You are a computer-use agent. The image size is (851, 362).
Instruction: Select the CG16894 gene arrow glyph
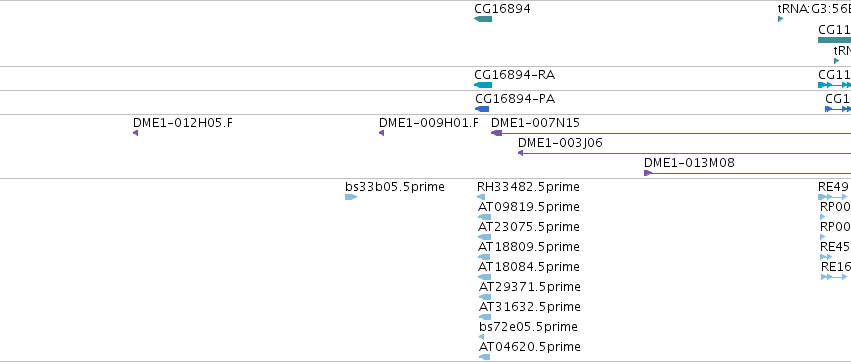(483, 19)
